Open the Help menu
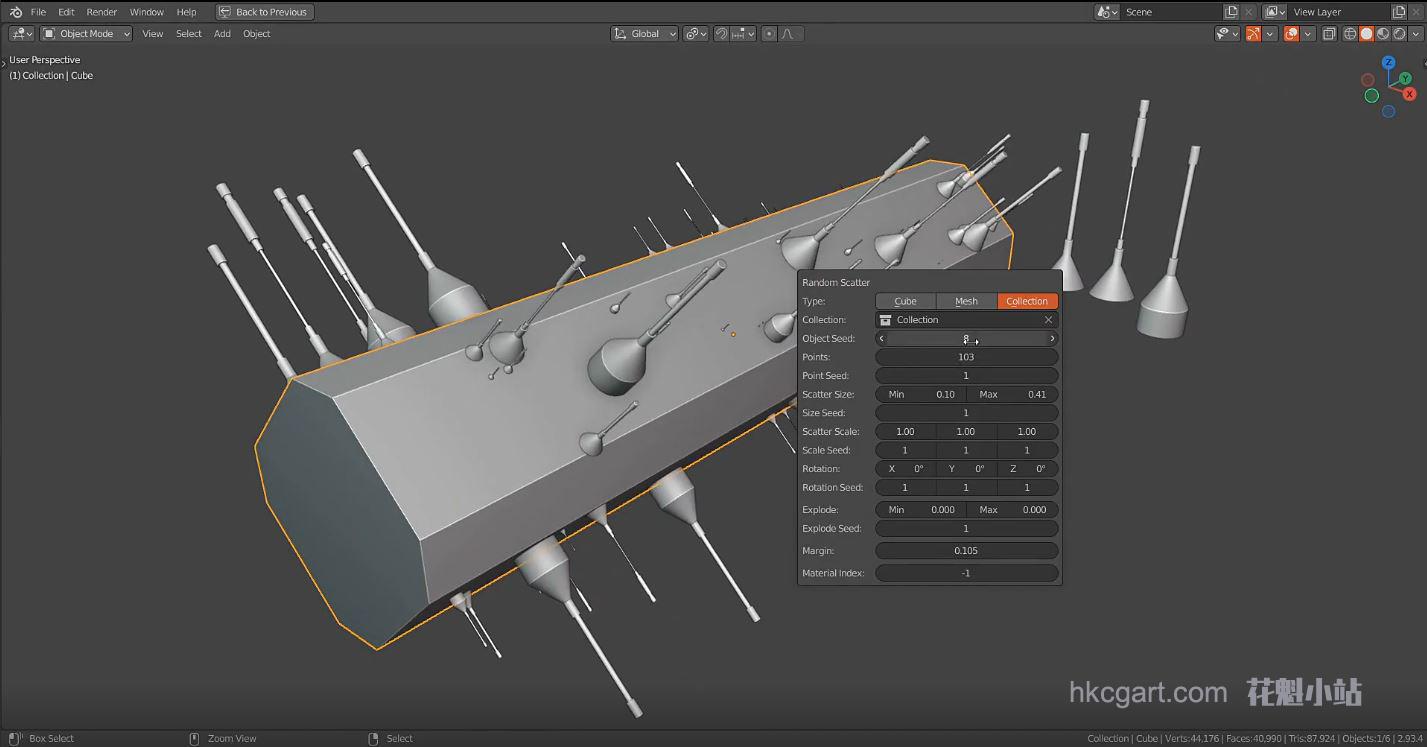This screenshot has height=747, width=1427. [186, 12]
